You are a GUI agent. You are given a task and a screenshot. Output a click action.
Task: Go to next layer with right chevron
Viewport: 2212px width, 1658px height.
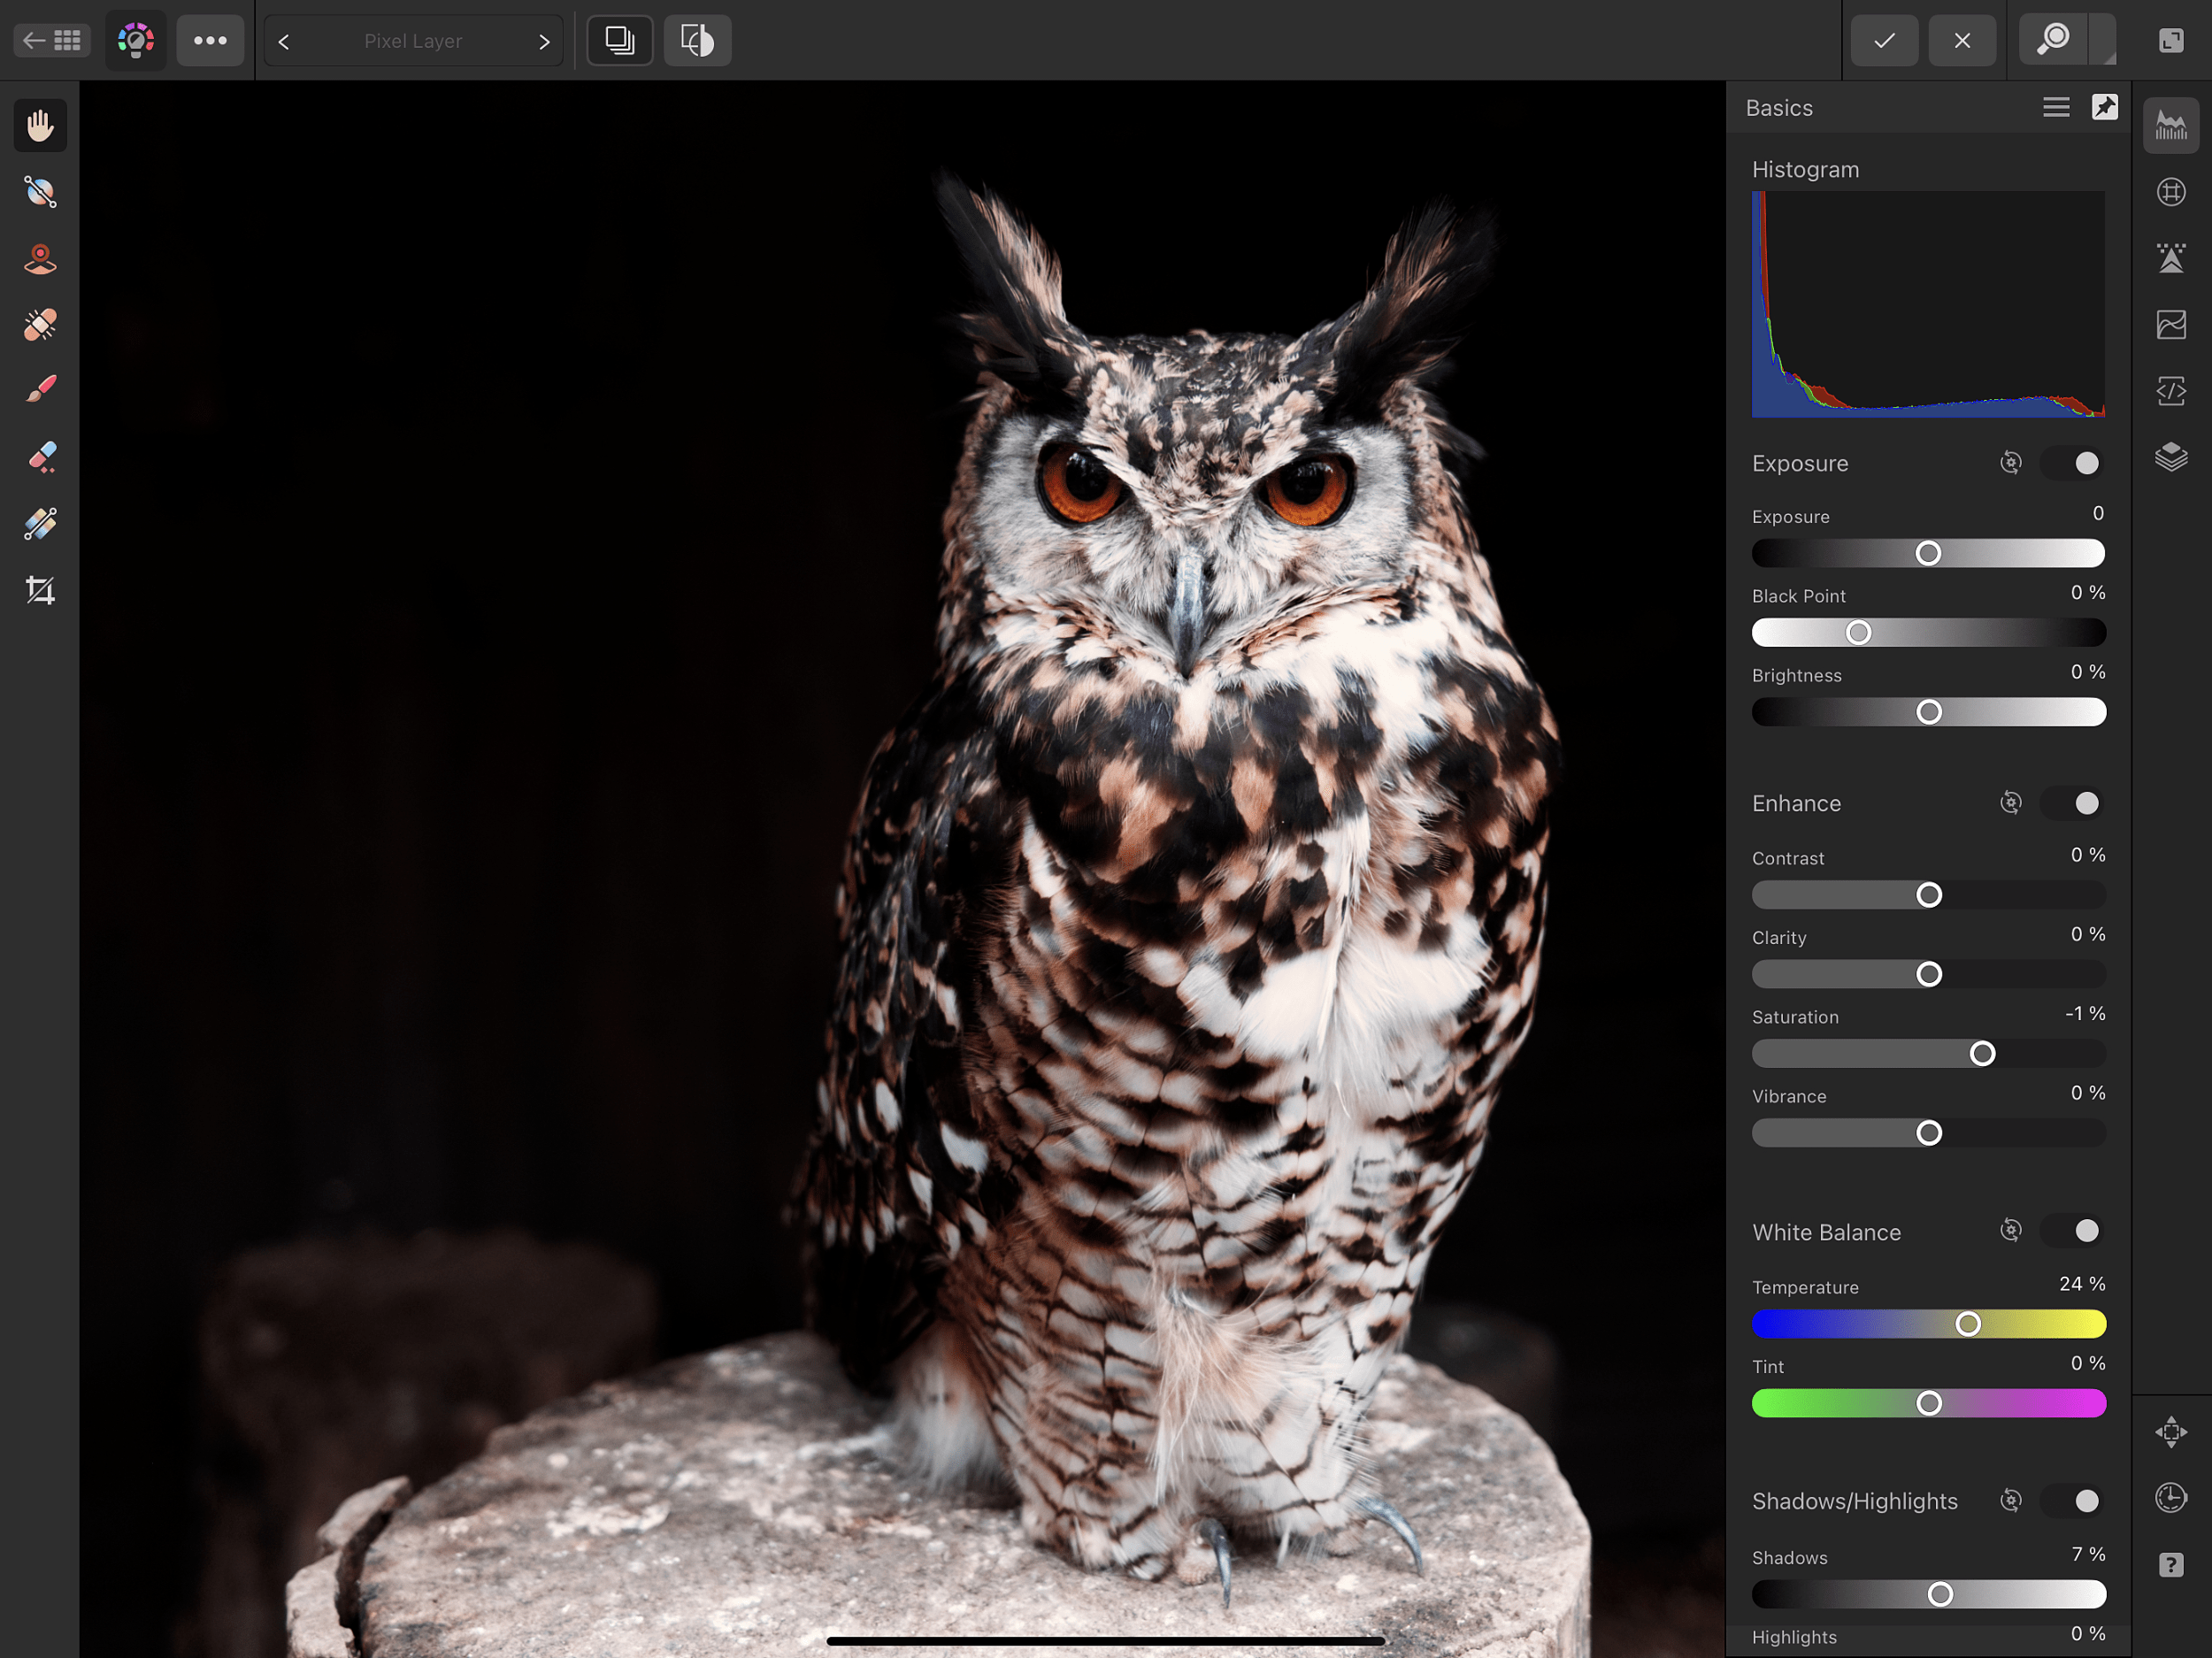pos(544,42)
